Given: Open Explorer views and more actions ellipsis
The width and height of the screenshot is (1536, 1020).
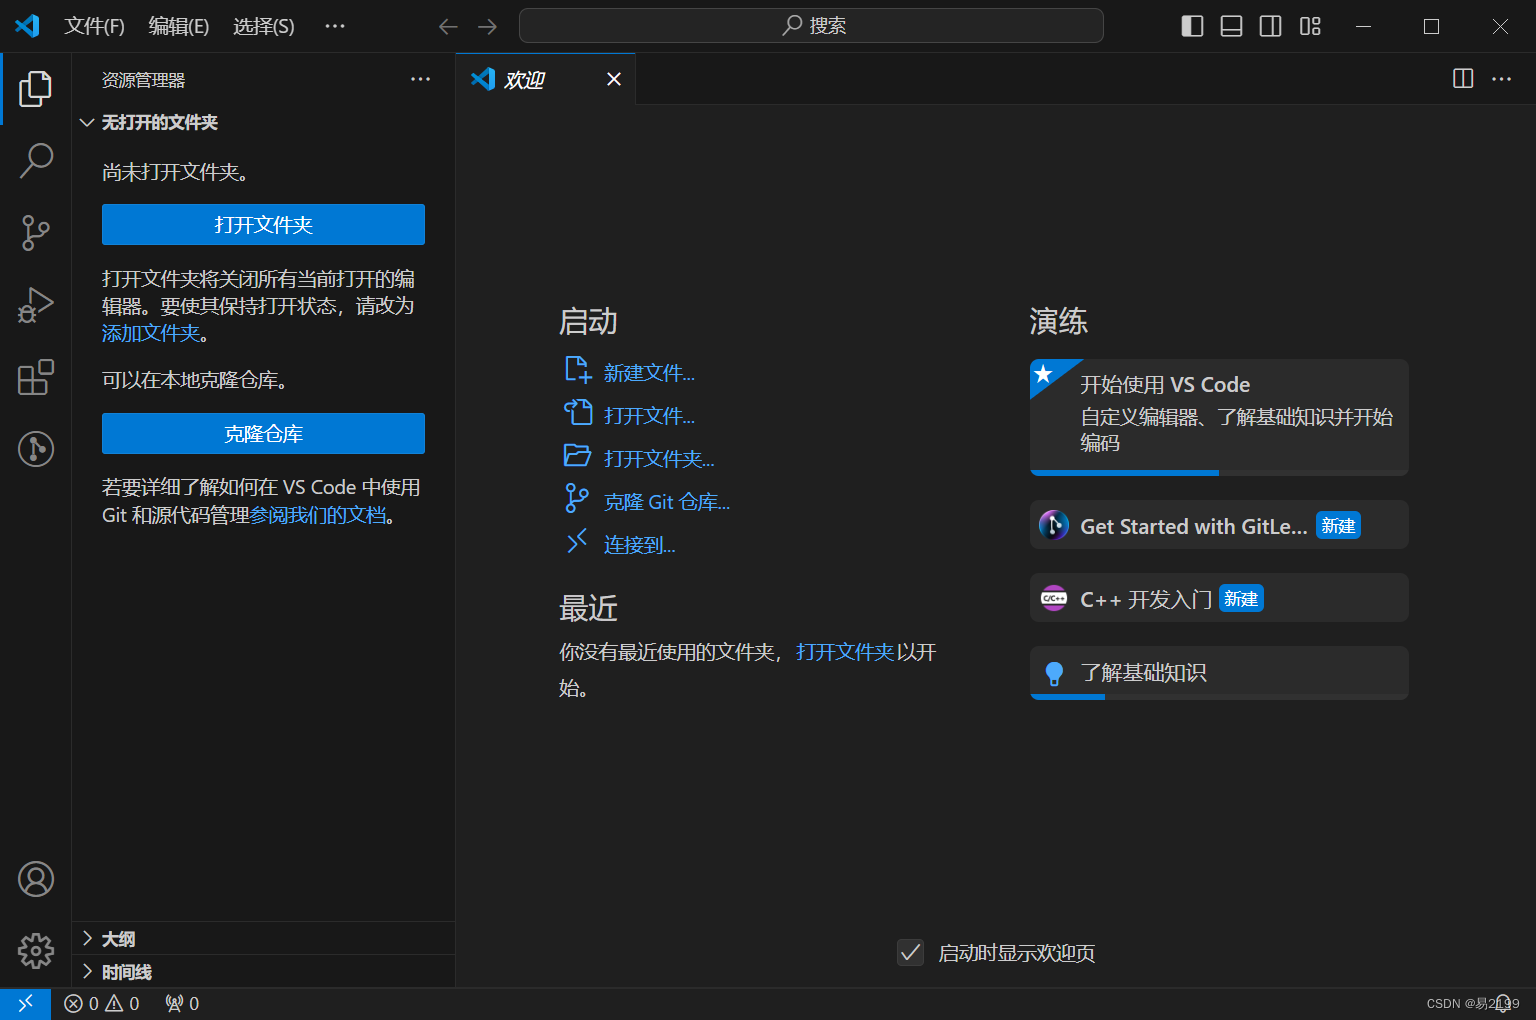Looking at the screenshot, I should point(421,79).
